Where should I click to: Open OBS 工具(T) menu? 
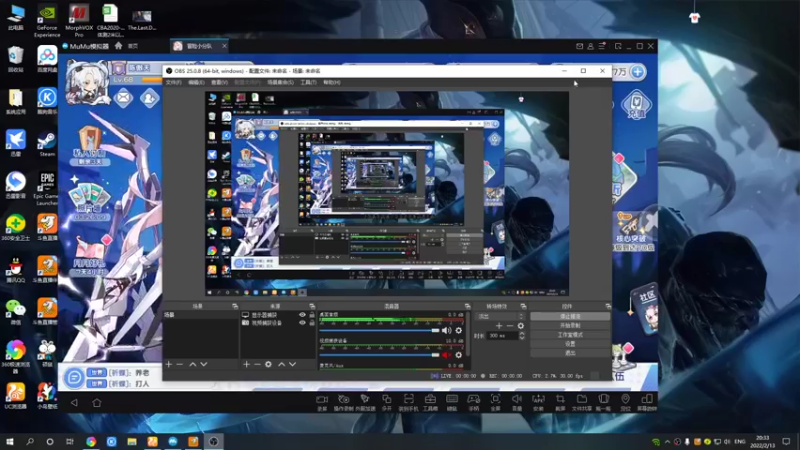pyautogui.click(x=308, y=82)
